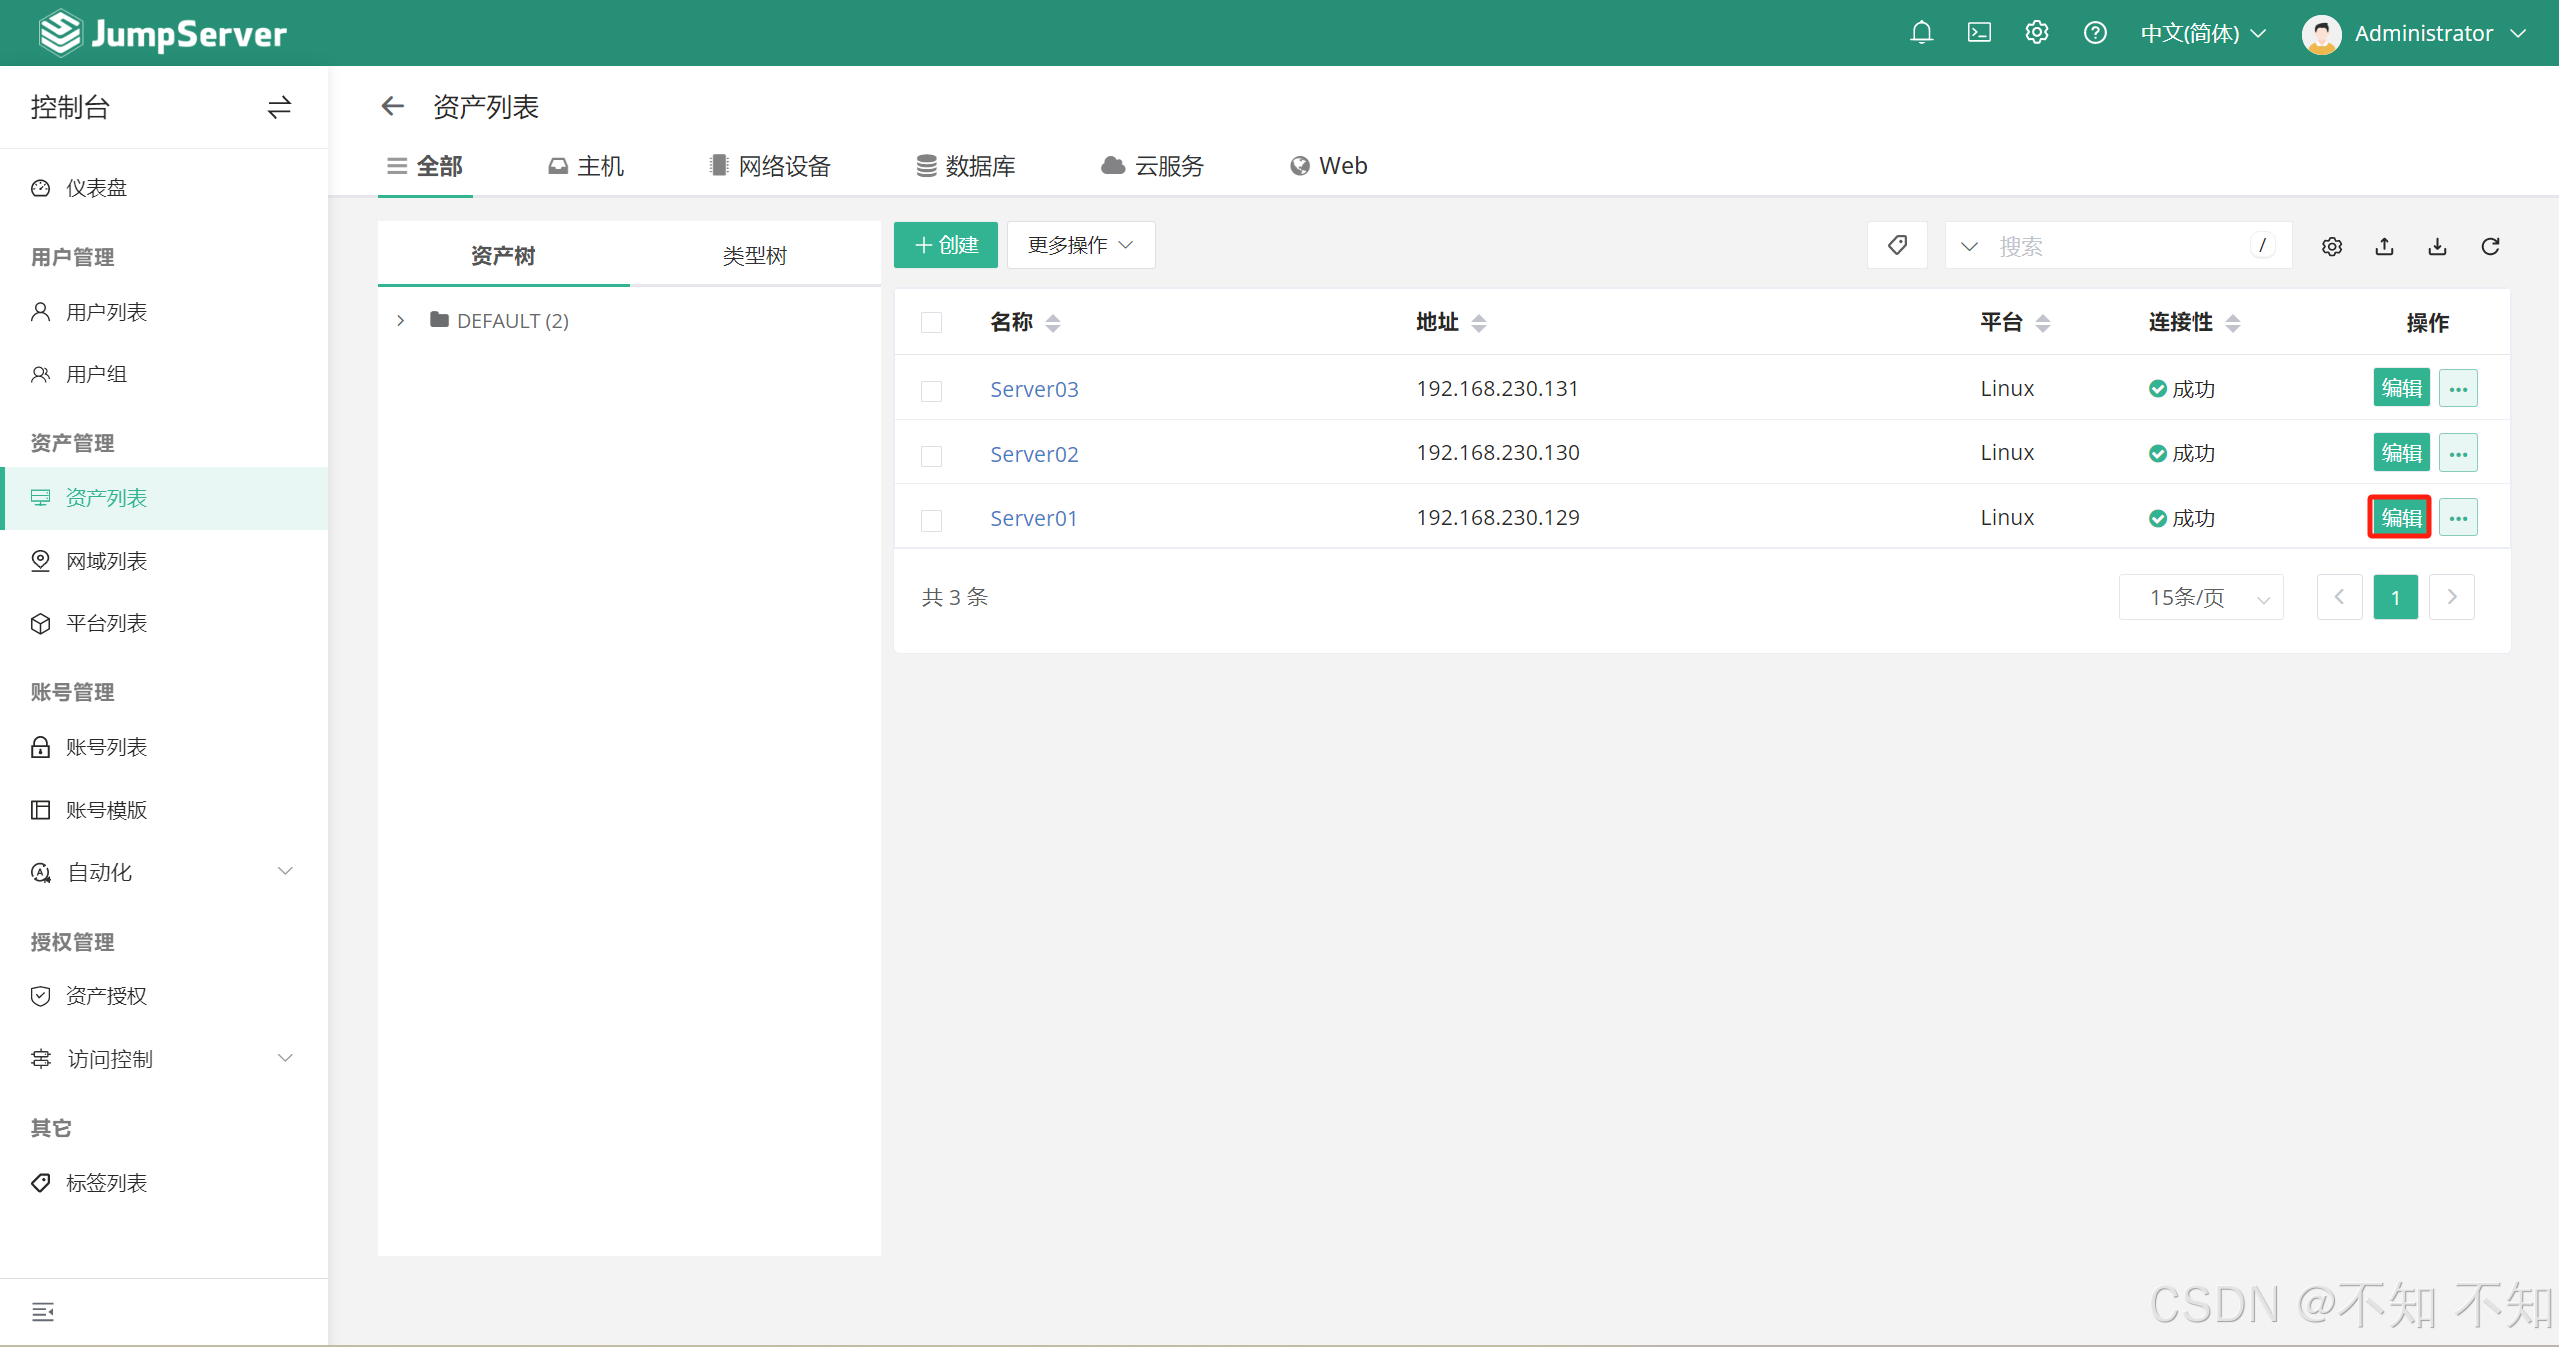This screenshot has height=1347, width=2559.
Task: Toggle the console view switch icon
Action: pyautogui.click(x=279, y=107)
